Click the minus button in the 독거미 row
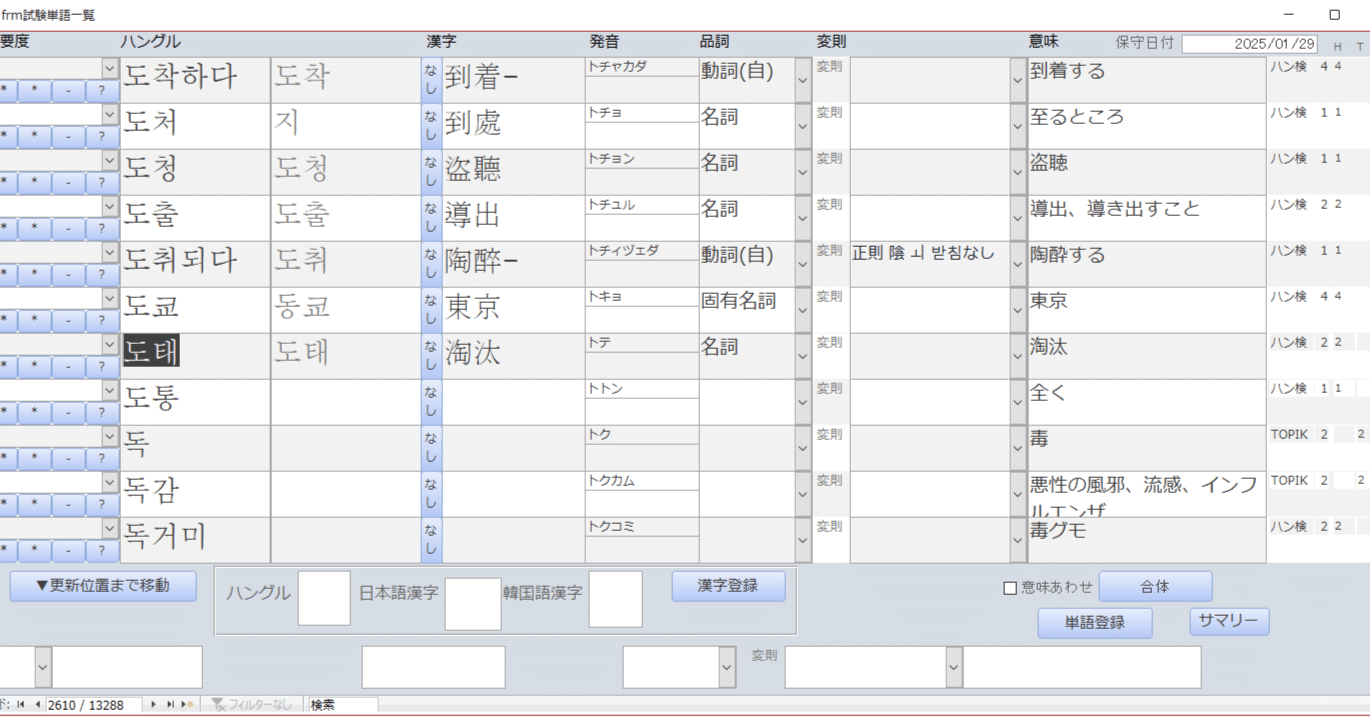1370x717 pixels. point(68,551)
